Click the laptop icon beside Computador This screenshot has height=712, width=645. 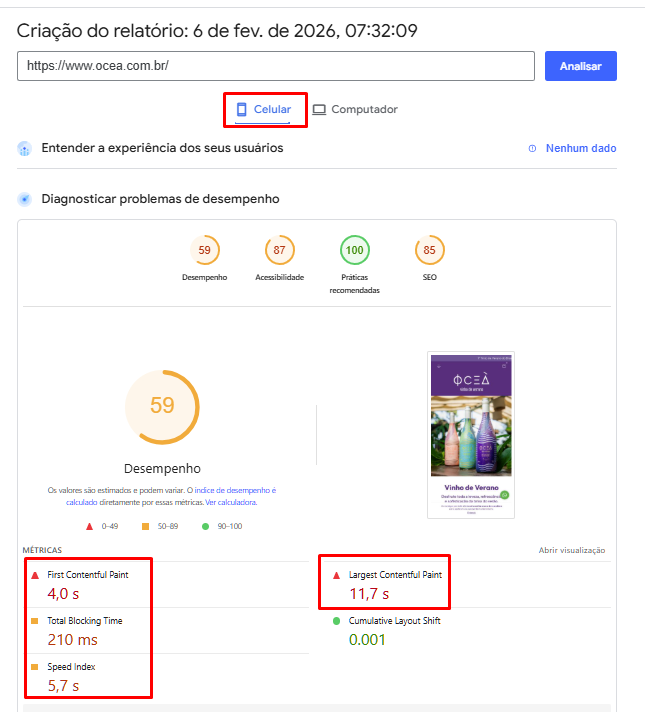tap(319, 109)
